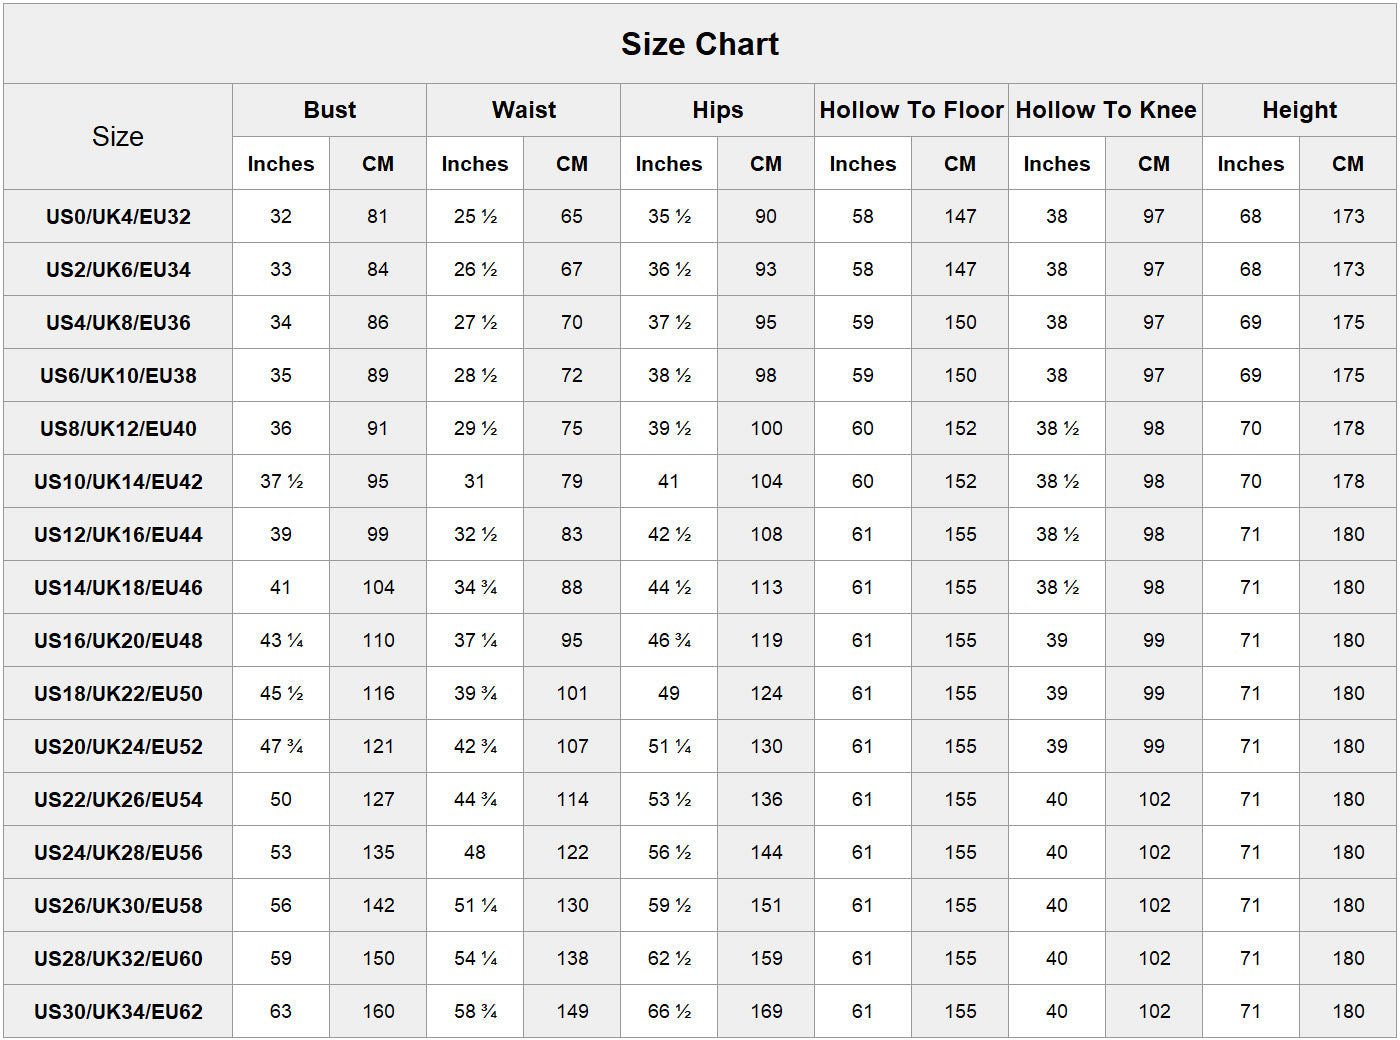Select the US22/UK26/EU54 row label
Viewport: 1400px width, 1040px height.
click(x=118, y=800)
